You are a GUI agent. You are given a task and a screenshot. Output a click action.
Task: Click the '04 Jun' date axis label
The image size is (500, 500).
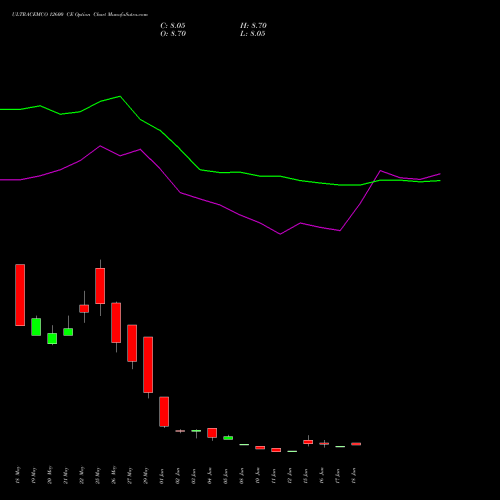pos(210,476)
